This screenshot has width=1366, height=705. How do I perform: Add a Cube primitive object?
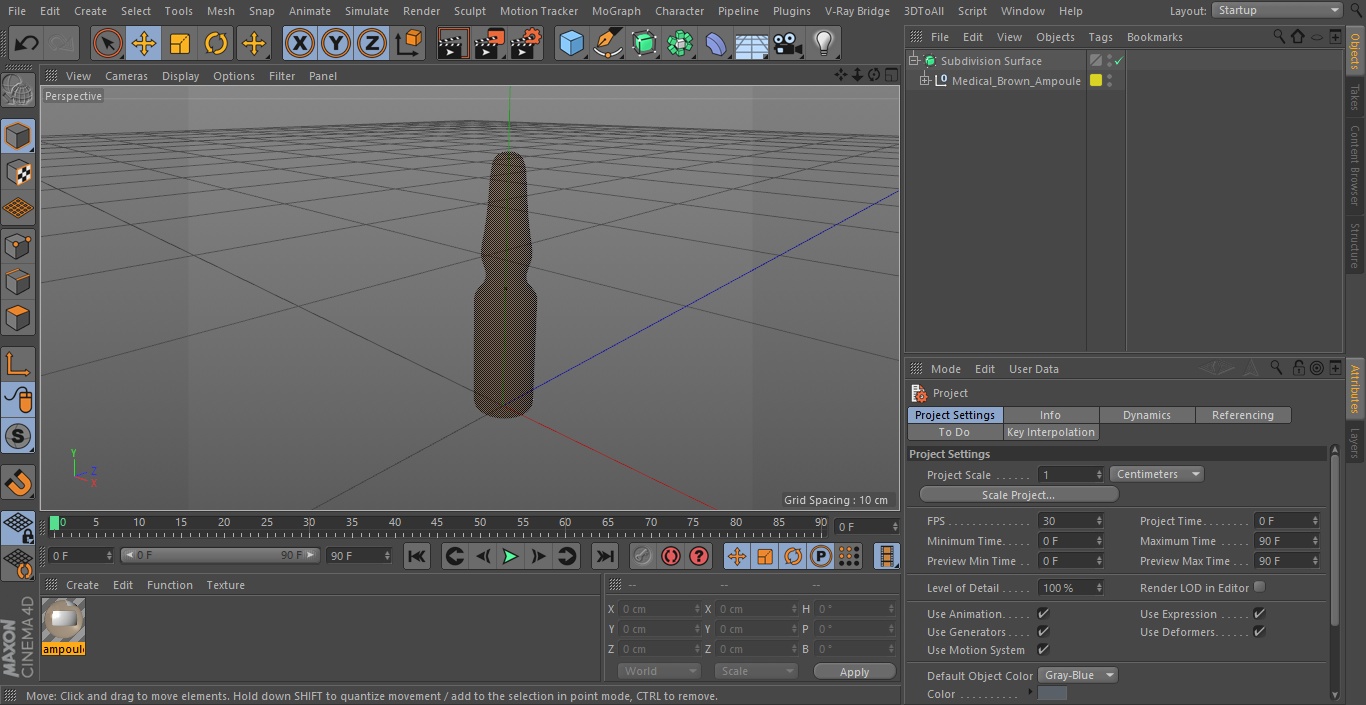571,43
